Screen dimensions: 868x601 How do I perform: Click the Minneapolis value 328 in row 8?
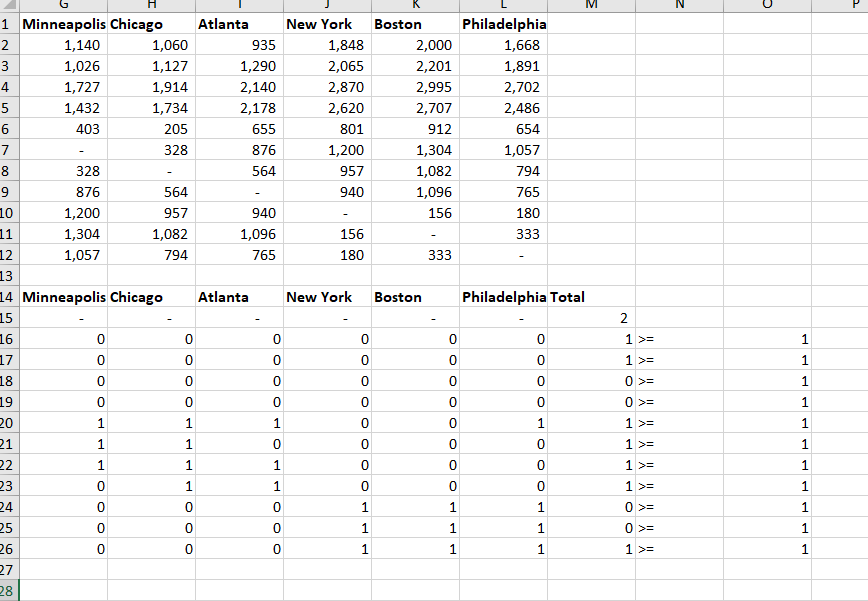click(x=63, y=171)
